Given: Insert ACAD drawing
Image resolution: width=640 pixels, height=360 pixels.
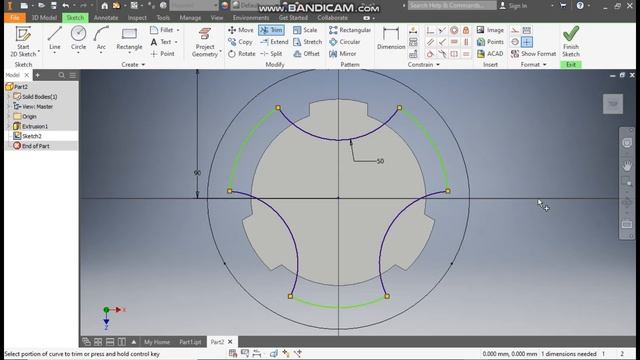Looking at the screenshot, I should point(490,53).
